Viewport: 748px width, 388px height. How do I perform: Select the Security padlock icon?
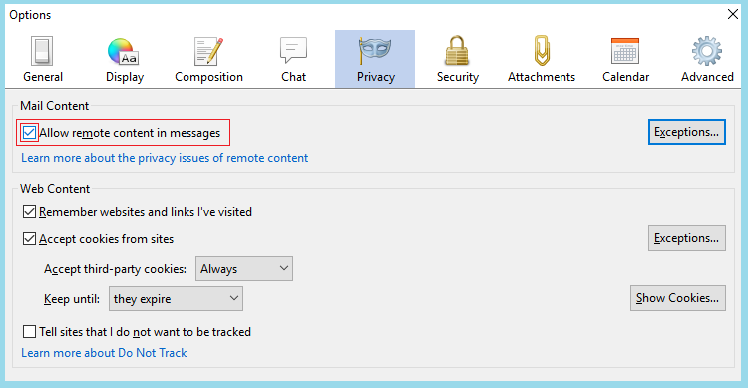[457, 51]
